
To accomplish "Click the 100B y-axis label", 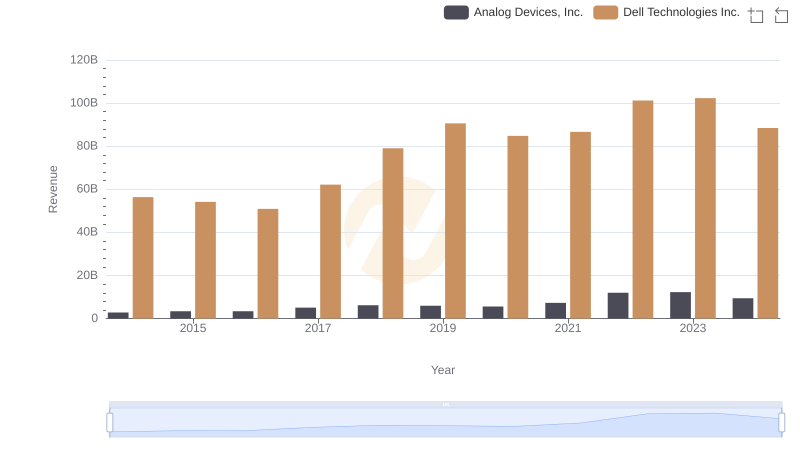I will [84, 103].
